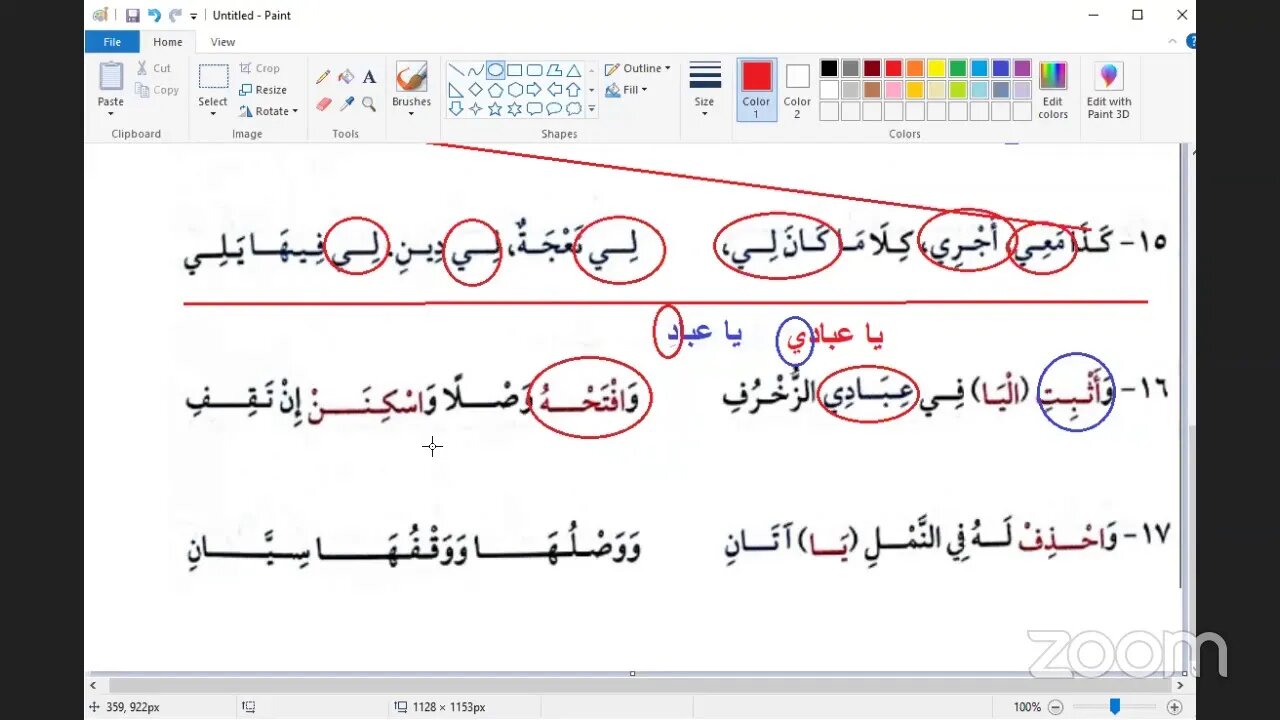
Task: Open the Select dropdown arrow
Action: 213,113
